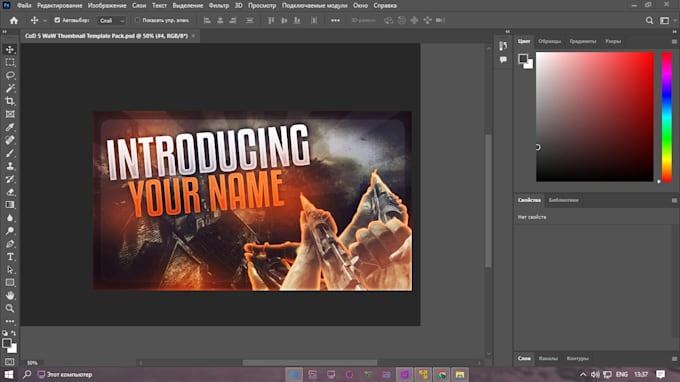
Task: Select the Pen tool
Action: pyautogui.click(x=10, y=244)
